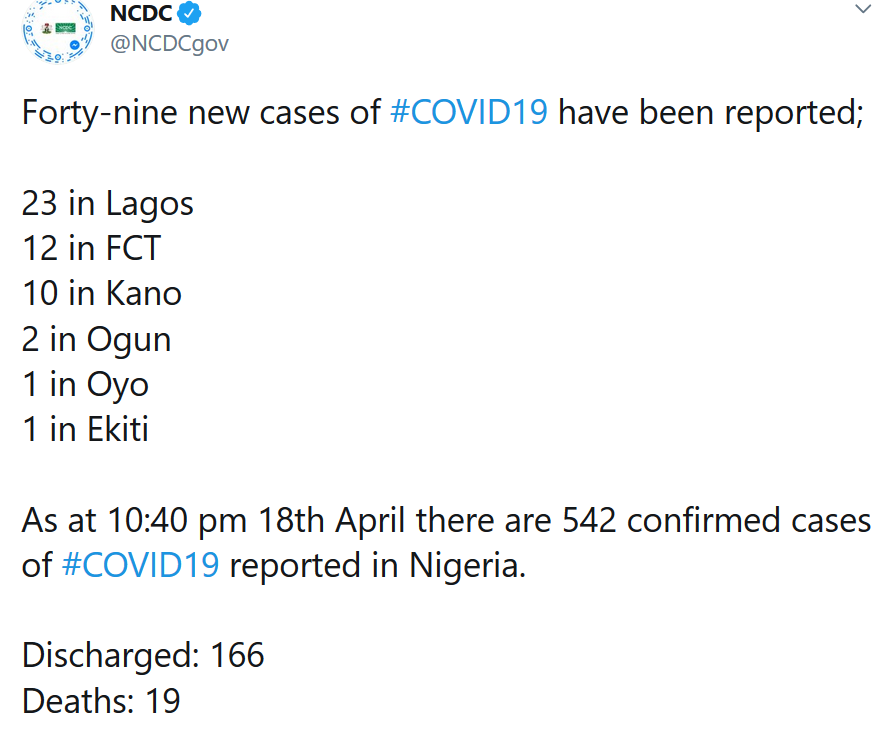
Task: Open the NCDC display name link
Action: (x=141, y=14)
